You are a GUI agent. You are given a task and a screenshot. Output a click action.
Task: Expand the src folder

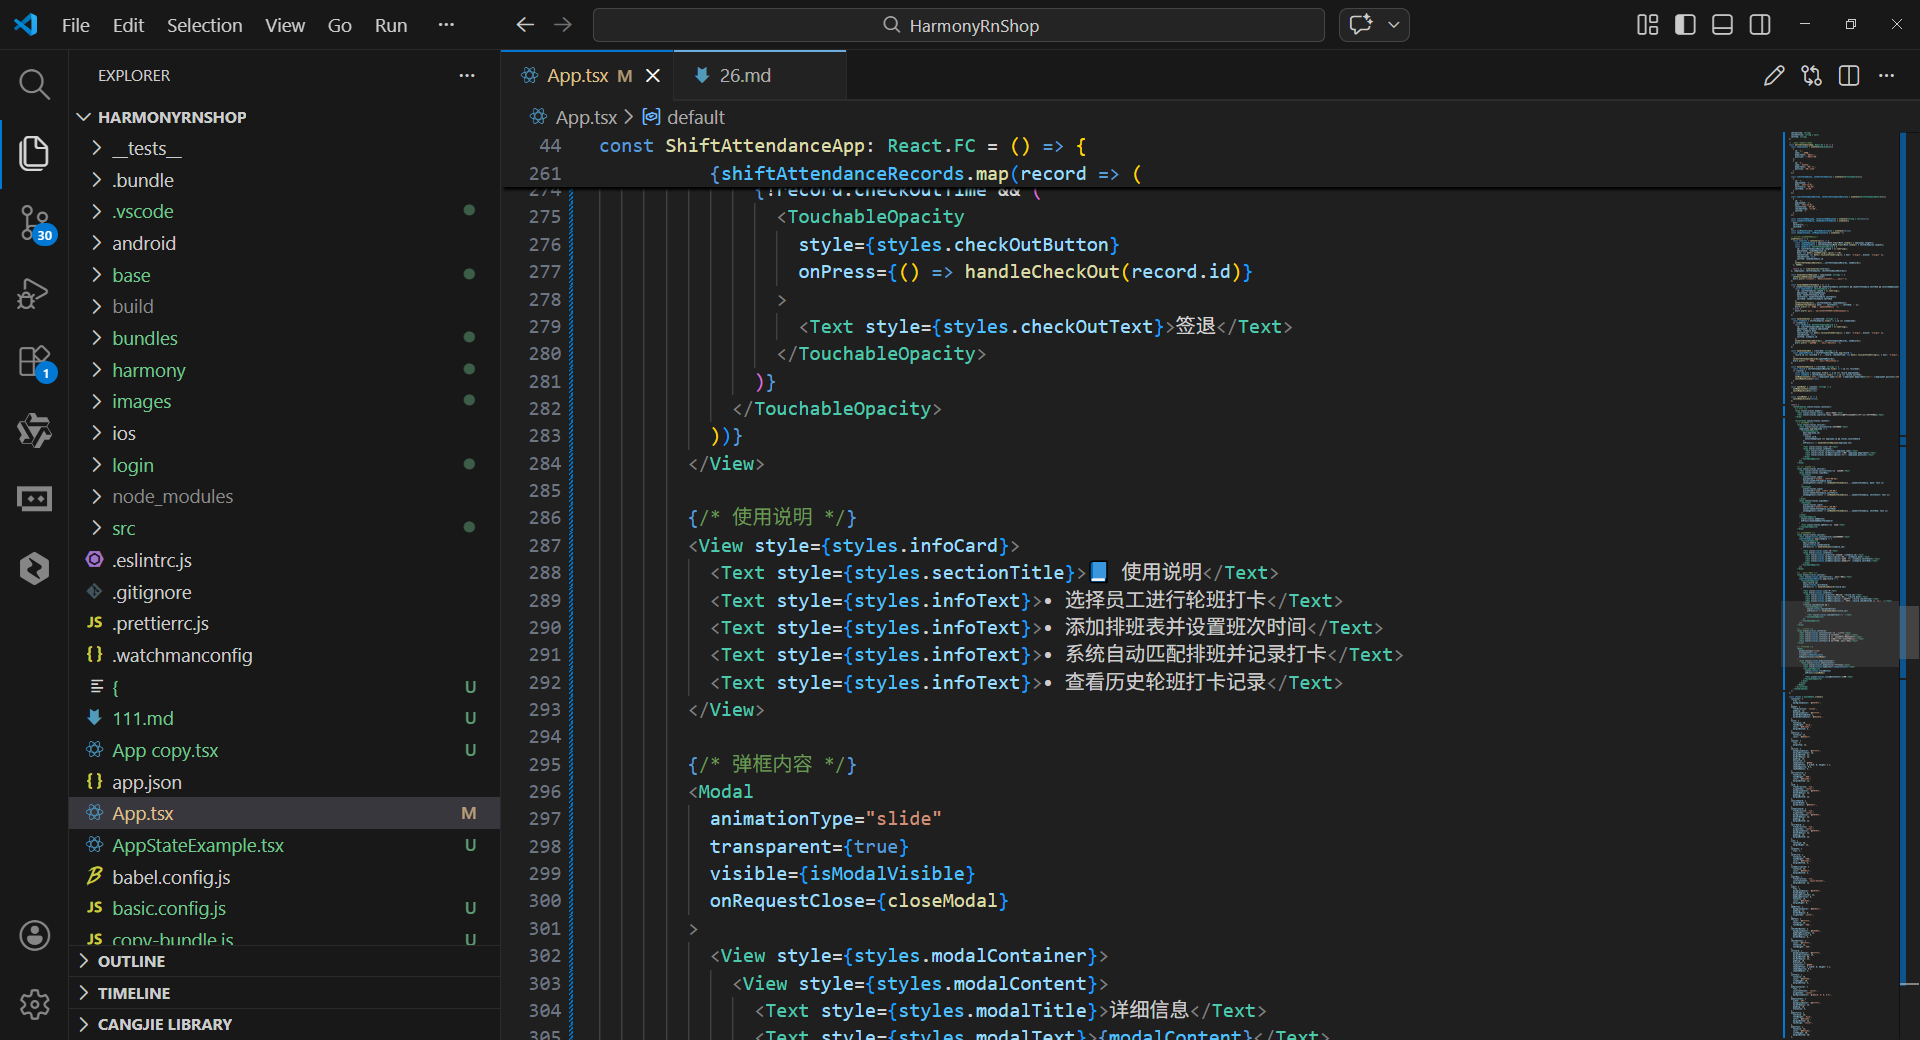[284, 528]
